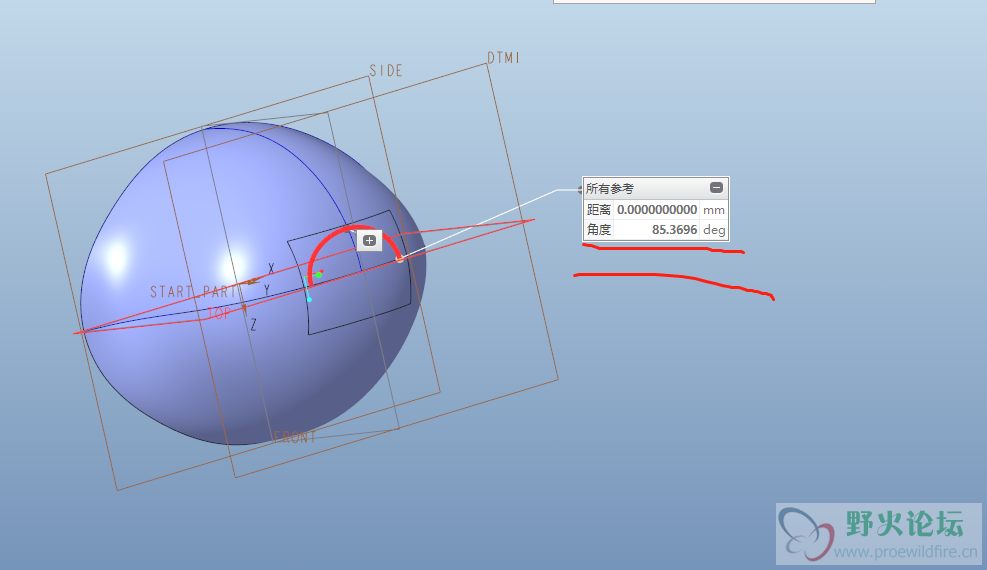
Task: Click the 距离 row label
Action: click(x=598, y=210)
